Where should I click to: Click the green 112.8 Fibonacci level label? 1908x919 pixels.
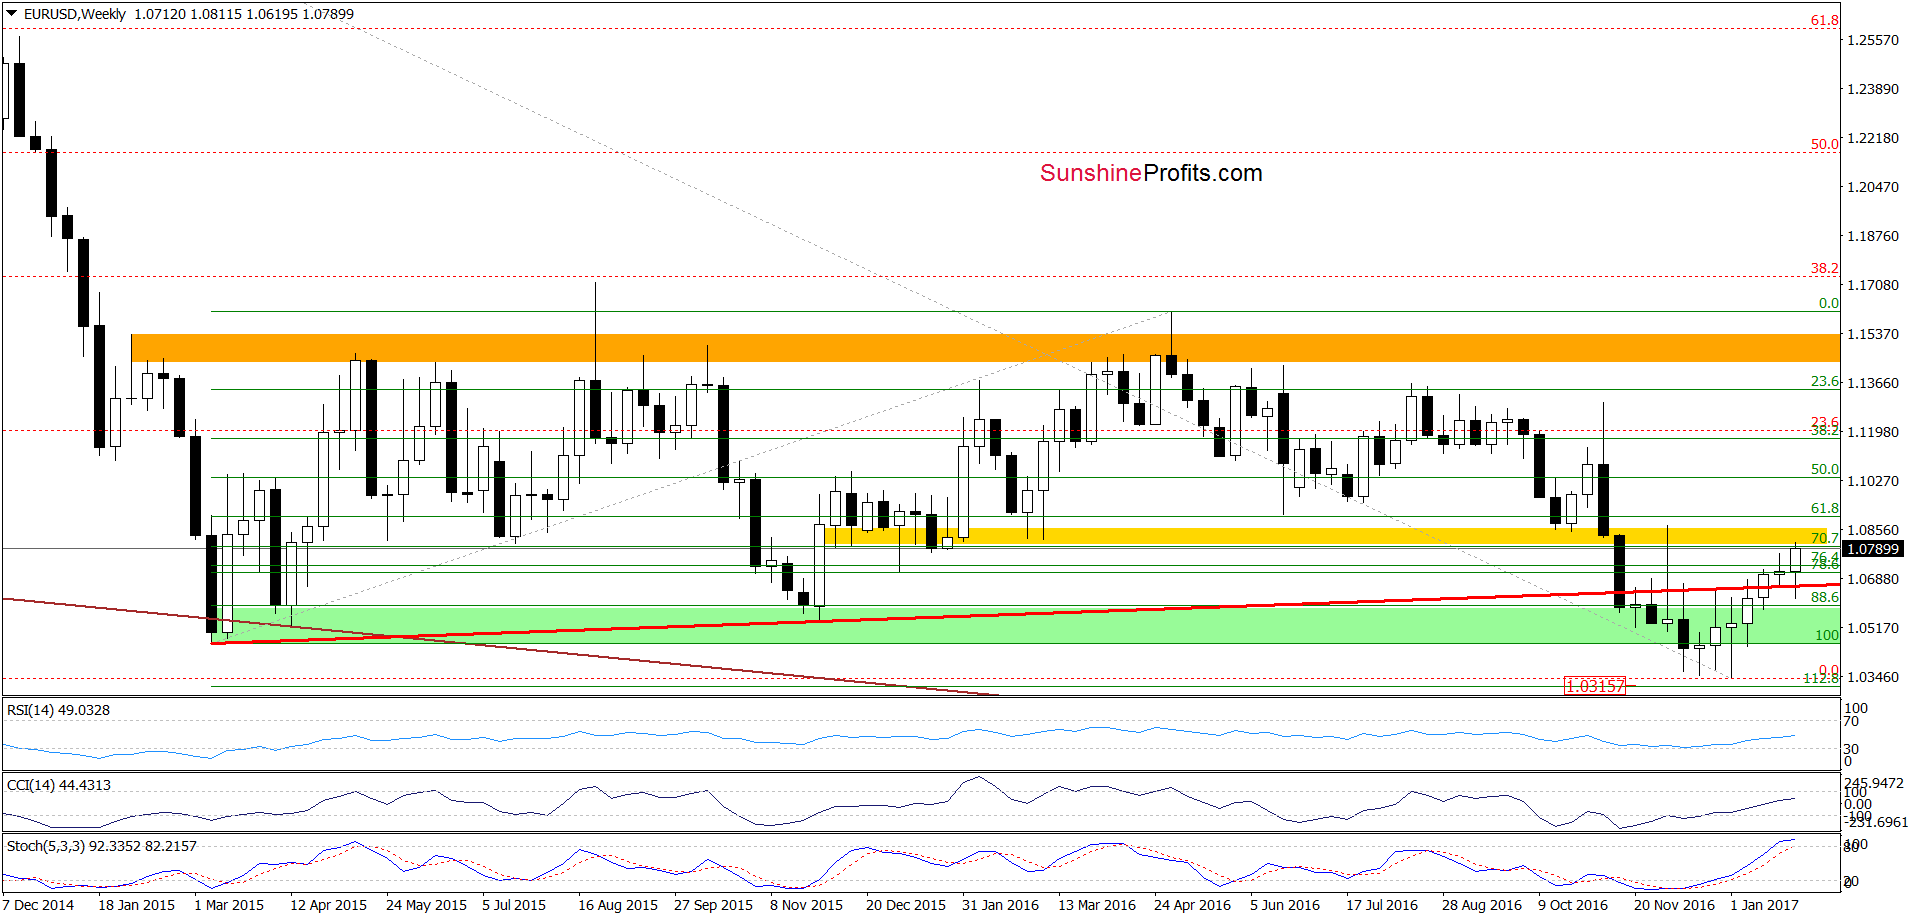coord(1820,679)
